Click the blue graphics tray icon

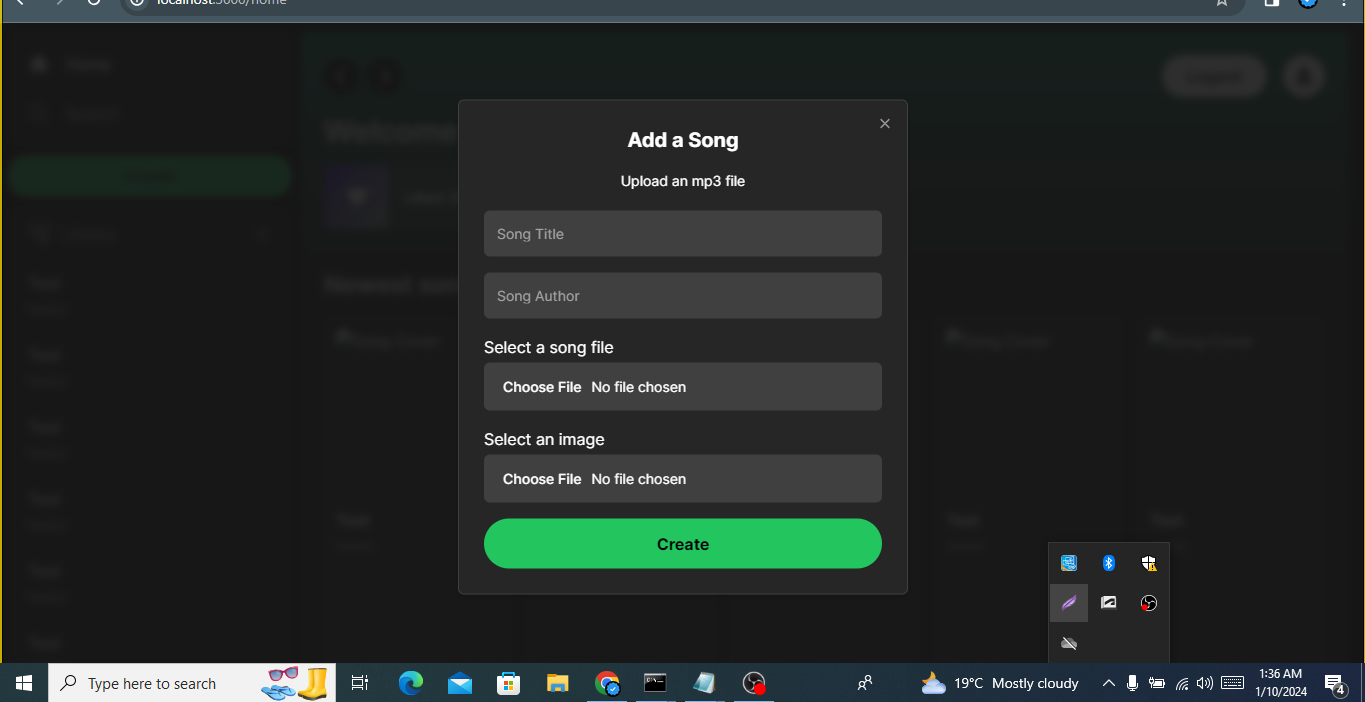coord(1068,563)
